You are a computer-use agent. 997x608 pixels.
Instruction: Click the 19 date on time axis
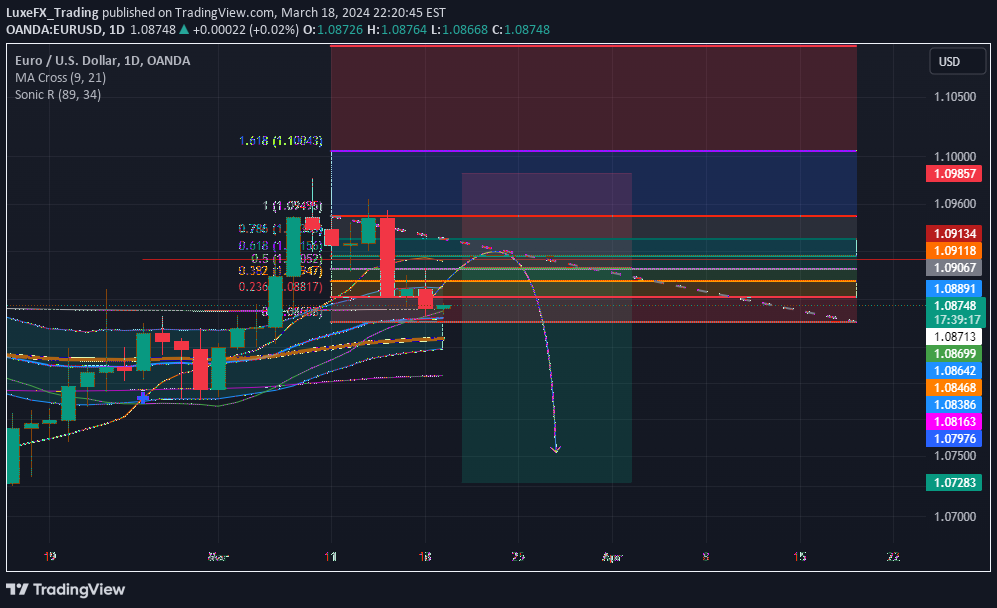[x=50, y=556]
